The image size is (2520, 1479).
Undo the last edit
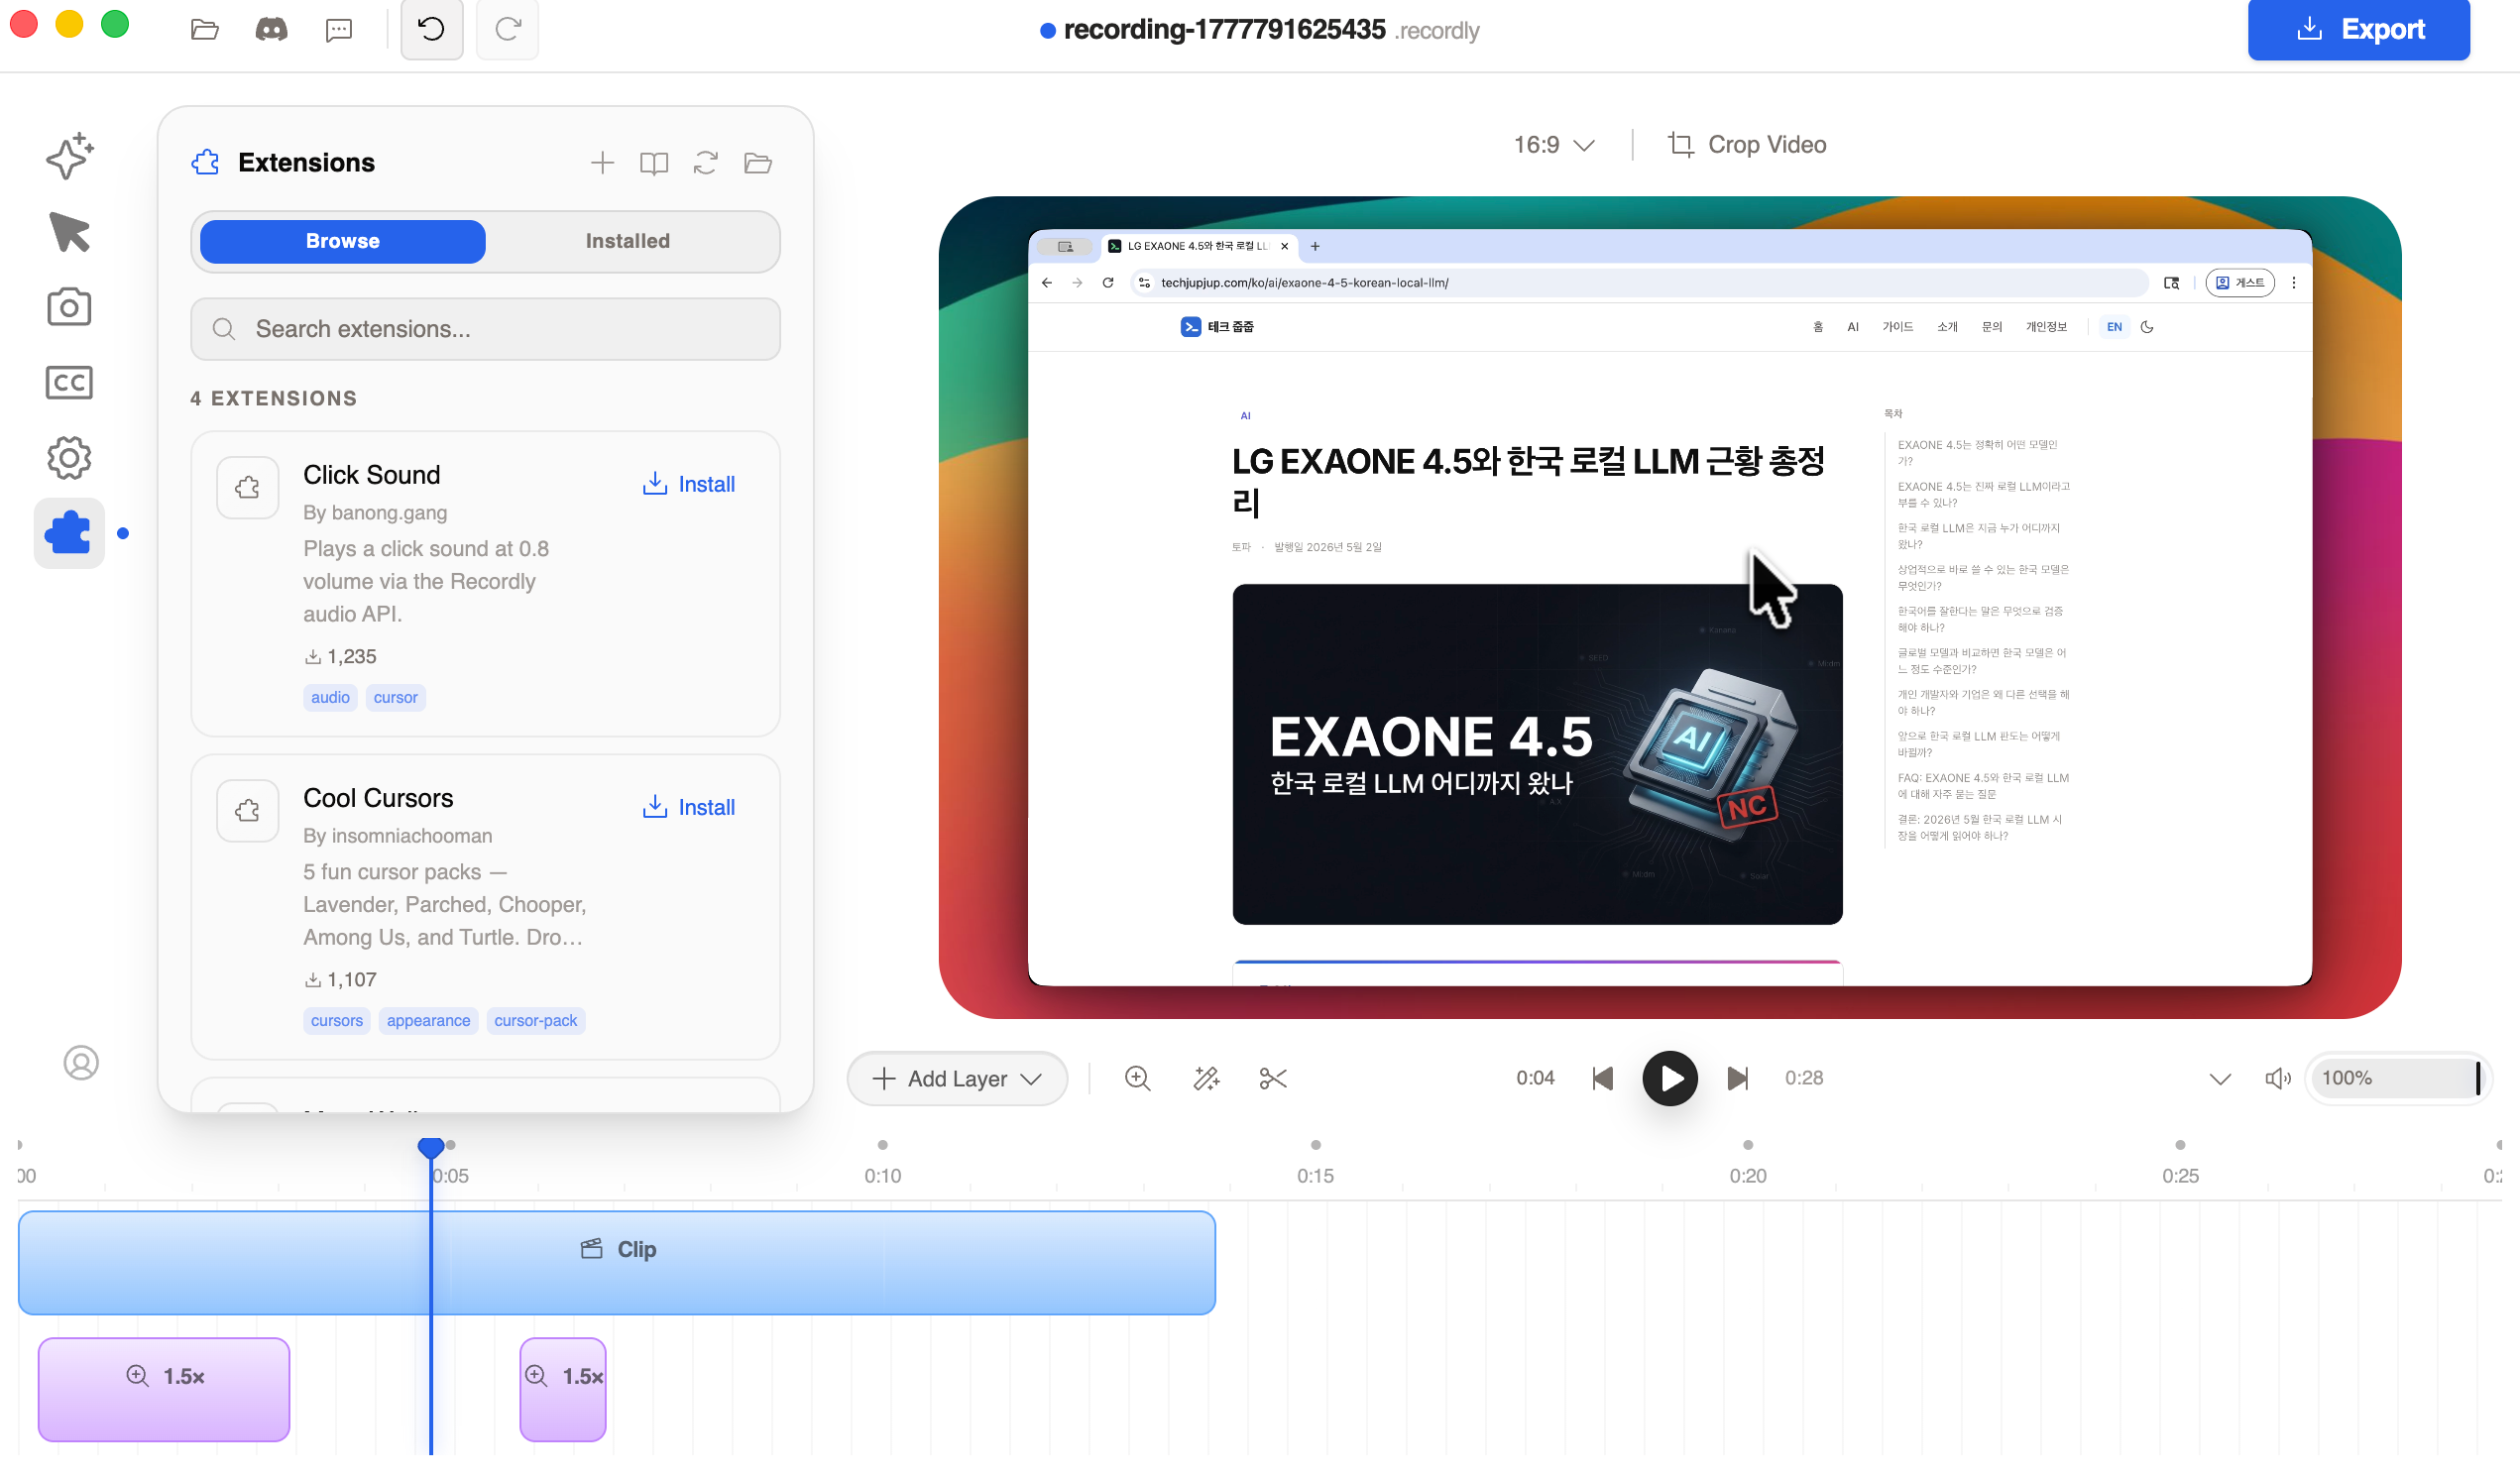click(x=432, y=29)
